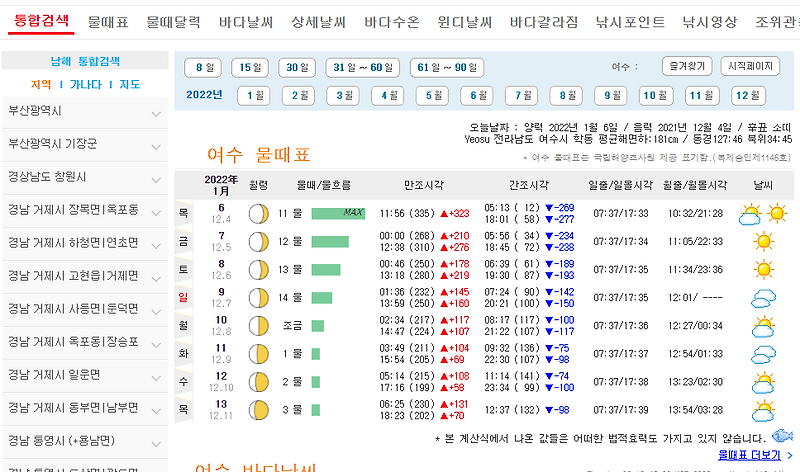The width and height of the screenshot is (800, 472).
Task: Click the sunny weather icon for January 7
Action: click(x=763, y=241)
